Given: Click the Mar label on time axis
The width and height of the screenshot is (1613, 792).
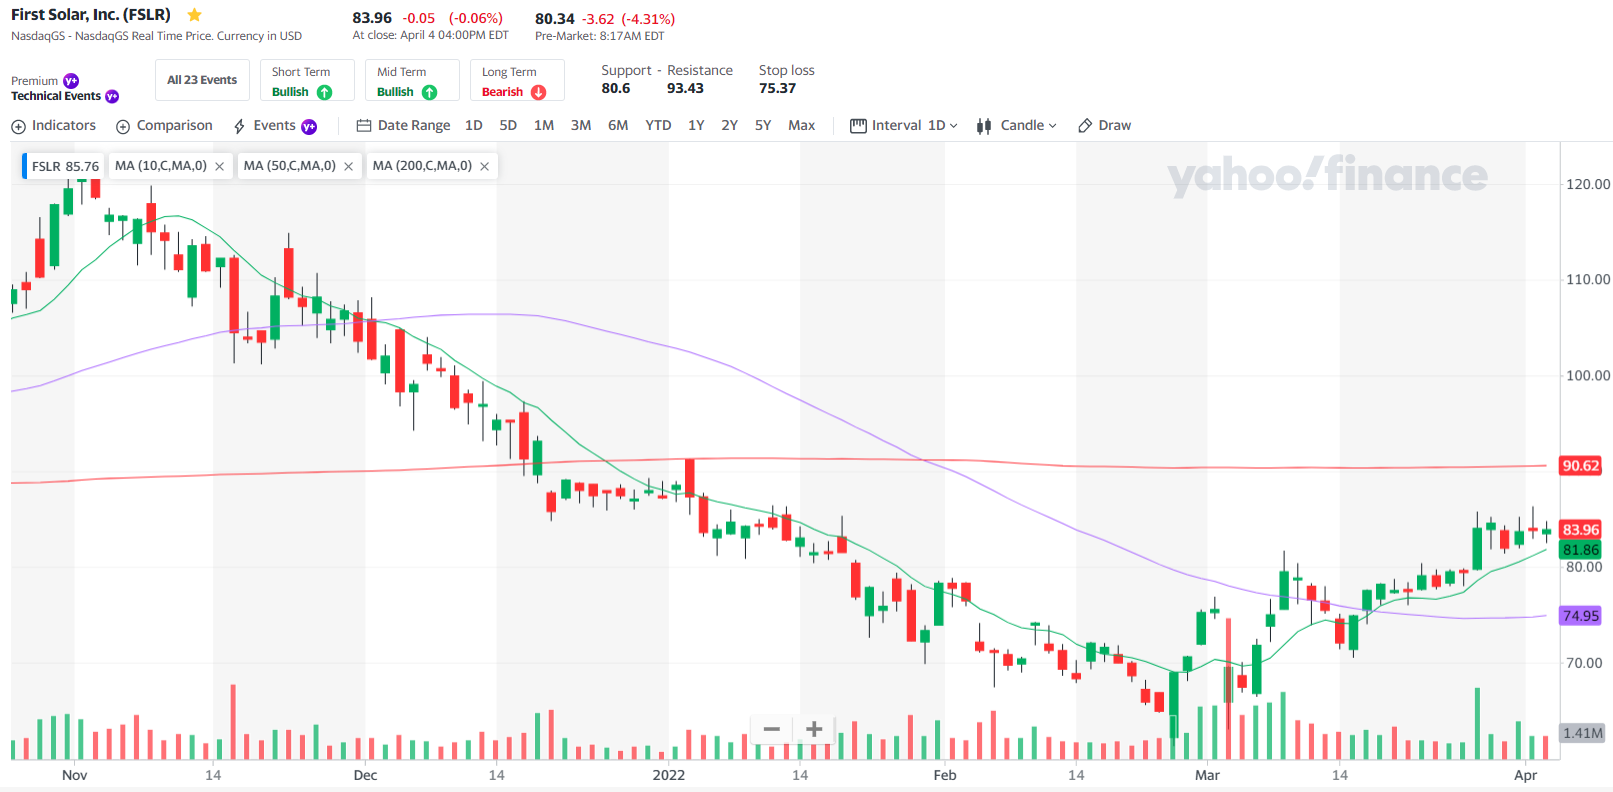Looking at the screenshot, I should [1207, 775].
